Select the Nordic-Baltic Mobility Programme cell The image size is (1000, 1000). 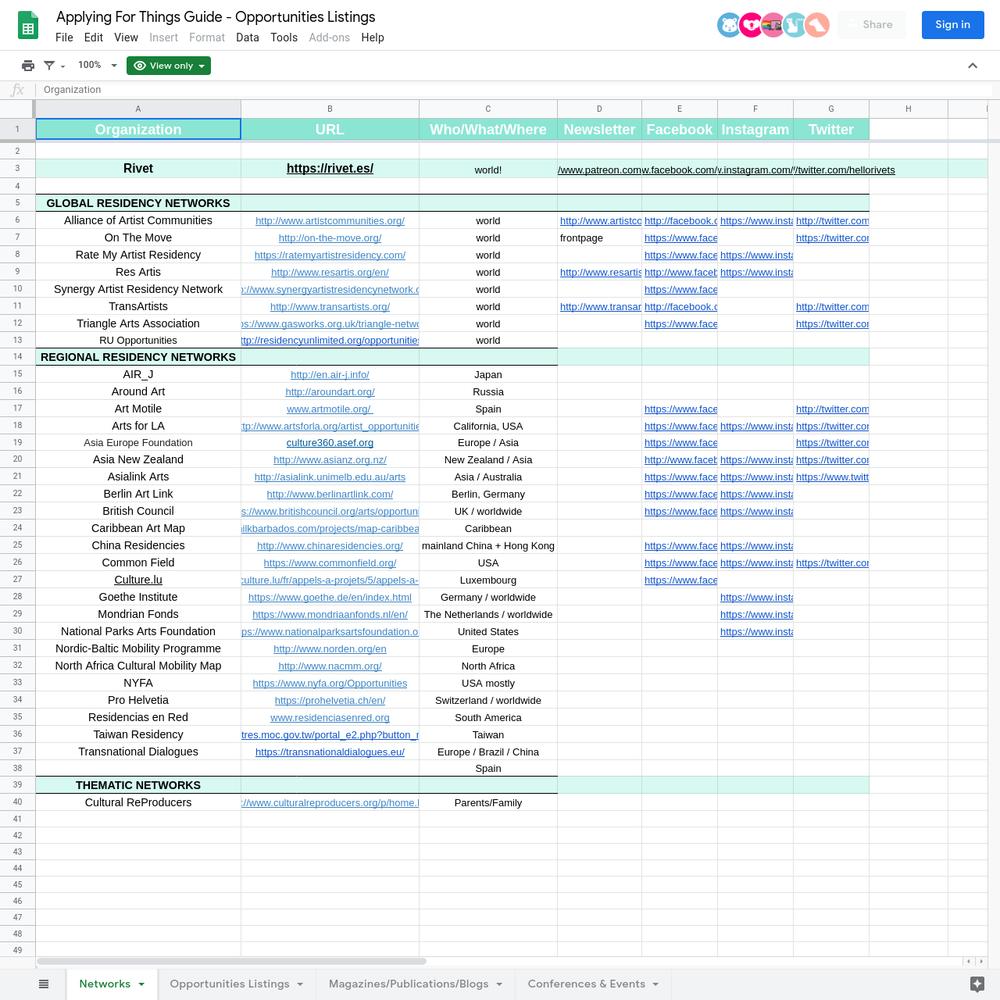[138, 649]
